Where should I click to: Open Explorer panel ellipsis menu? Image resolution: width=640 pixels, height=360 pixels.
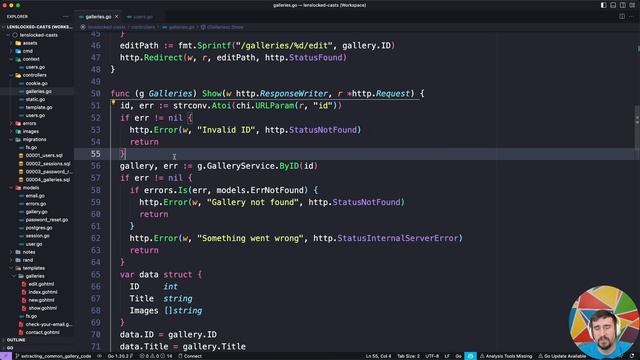point(65,17)
